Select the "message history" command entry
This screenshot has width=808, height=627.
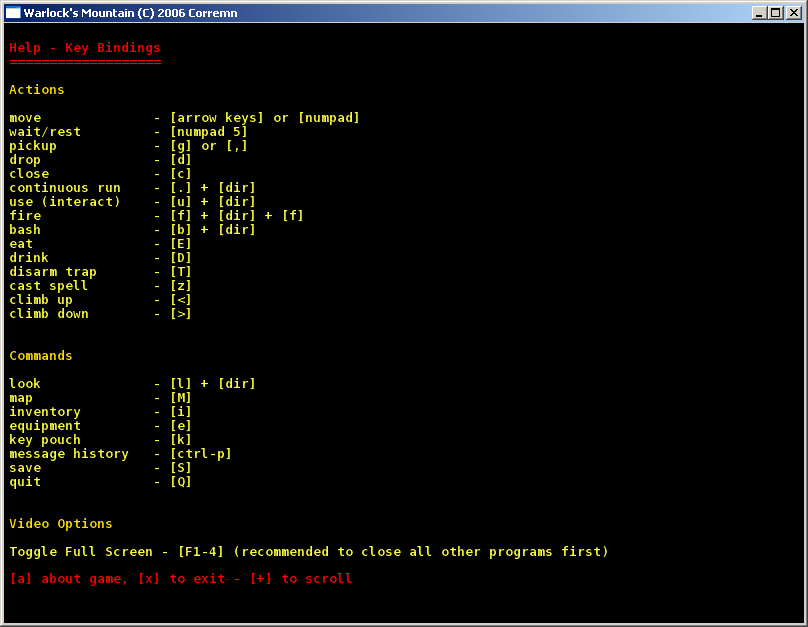68,454
